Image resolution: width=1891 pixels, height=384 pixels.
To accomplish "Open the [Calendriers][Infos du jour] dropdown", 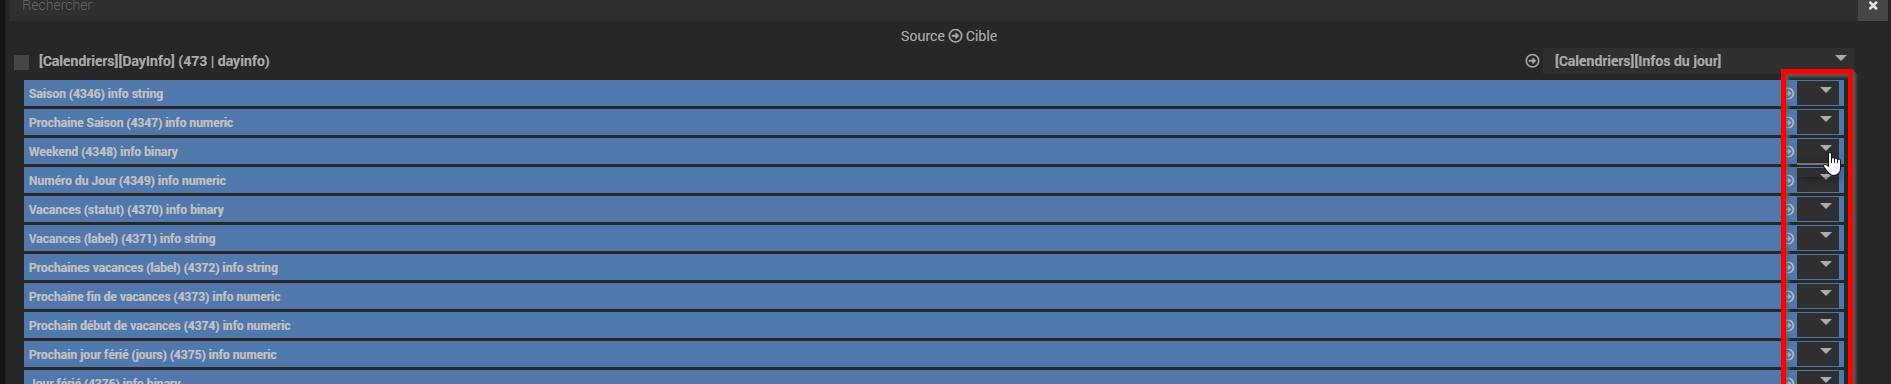I will 1698,61.
